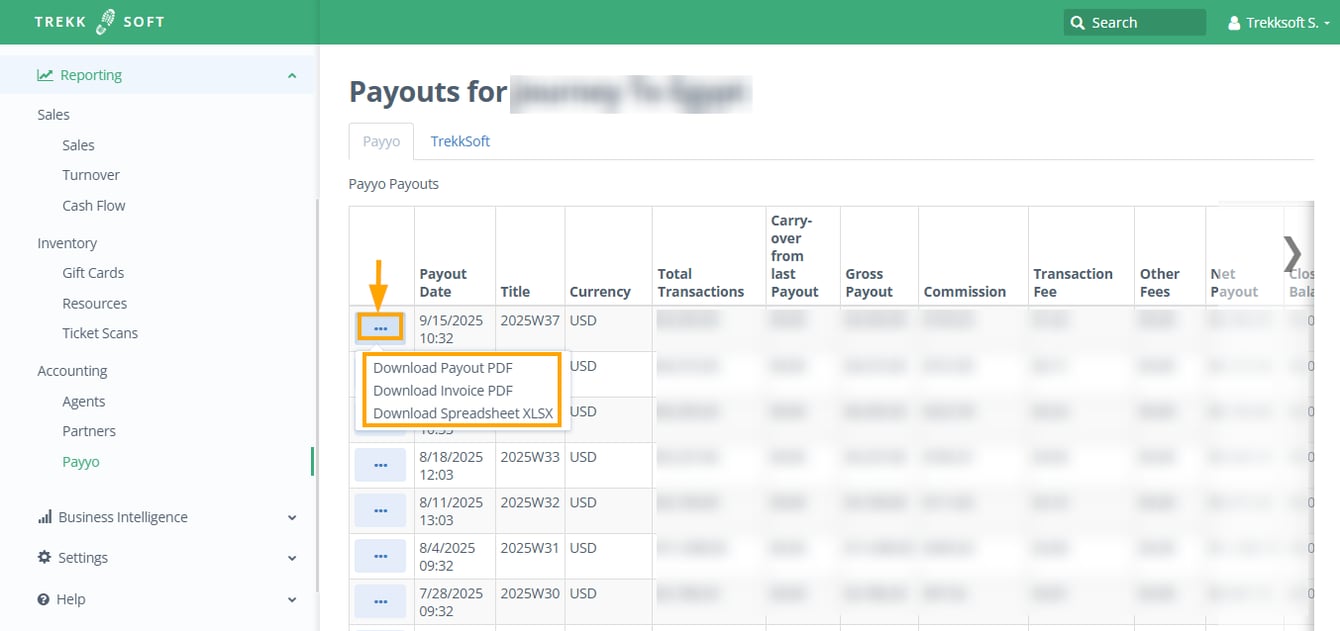Open the Turnover report

point(91,175)
